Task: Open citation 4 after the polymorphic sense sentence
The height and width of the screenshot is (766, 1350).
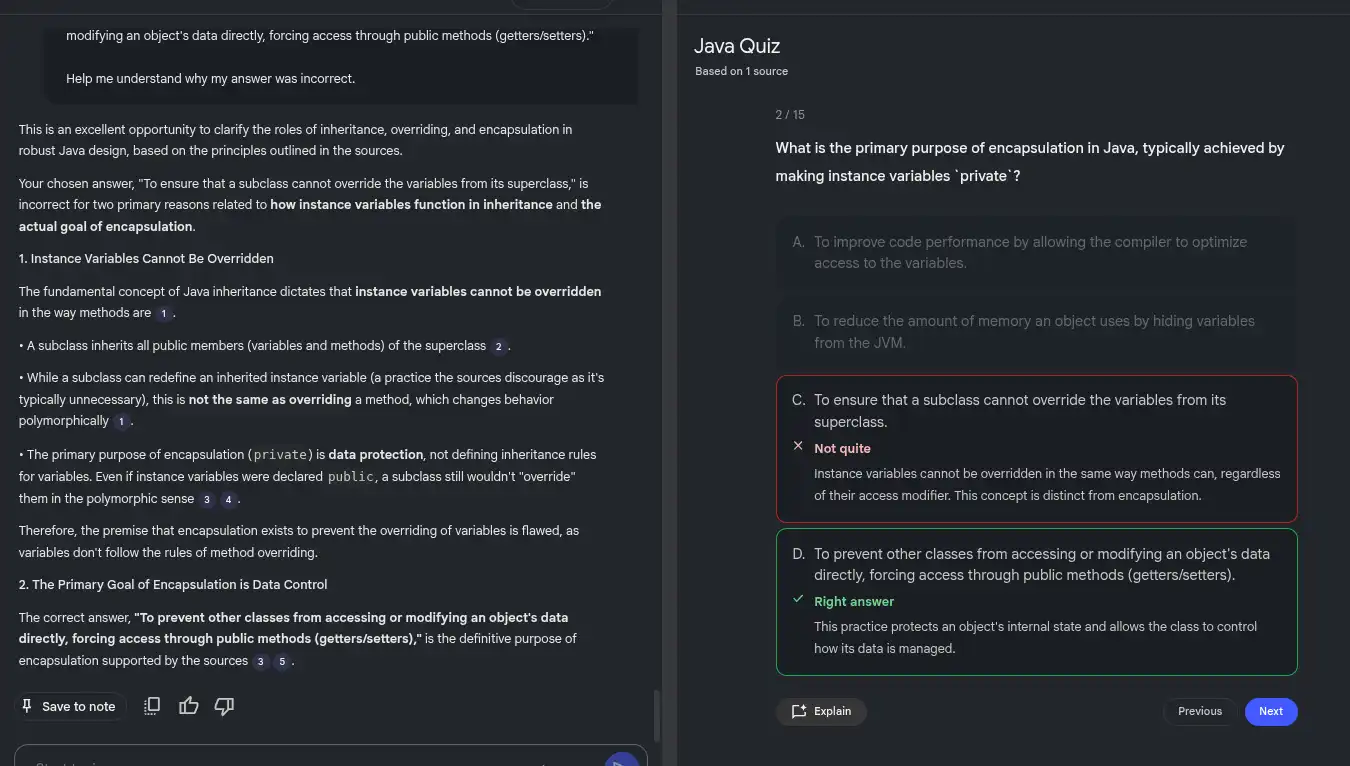Action: (x=229, y=499)
